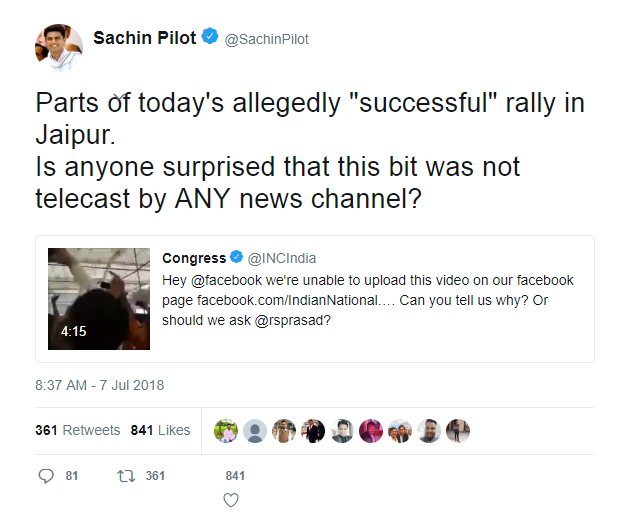The height and width of the screenshot is (514, 625).
Task: Click first liker avatar in row
Action: pyautogui.click(x=226, y=431)
